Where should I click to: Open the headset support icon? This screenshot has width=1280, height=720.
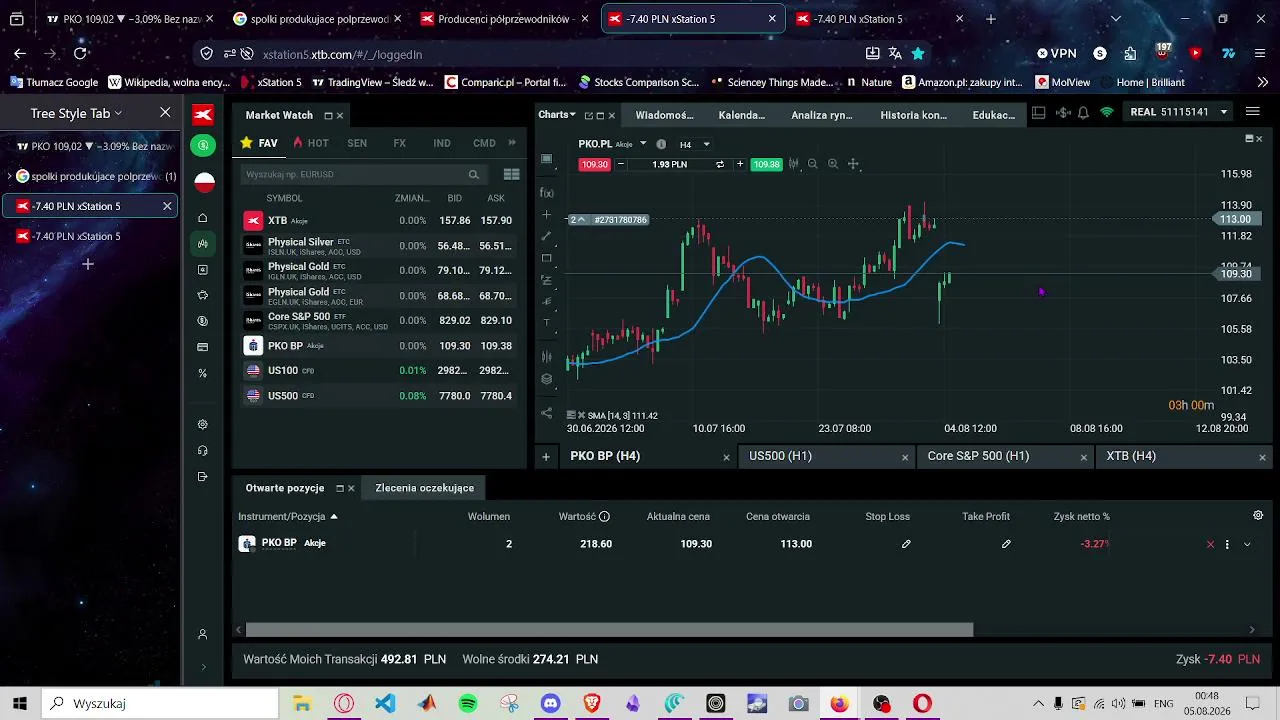coord(203,451)
